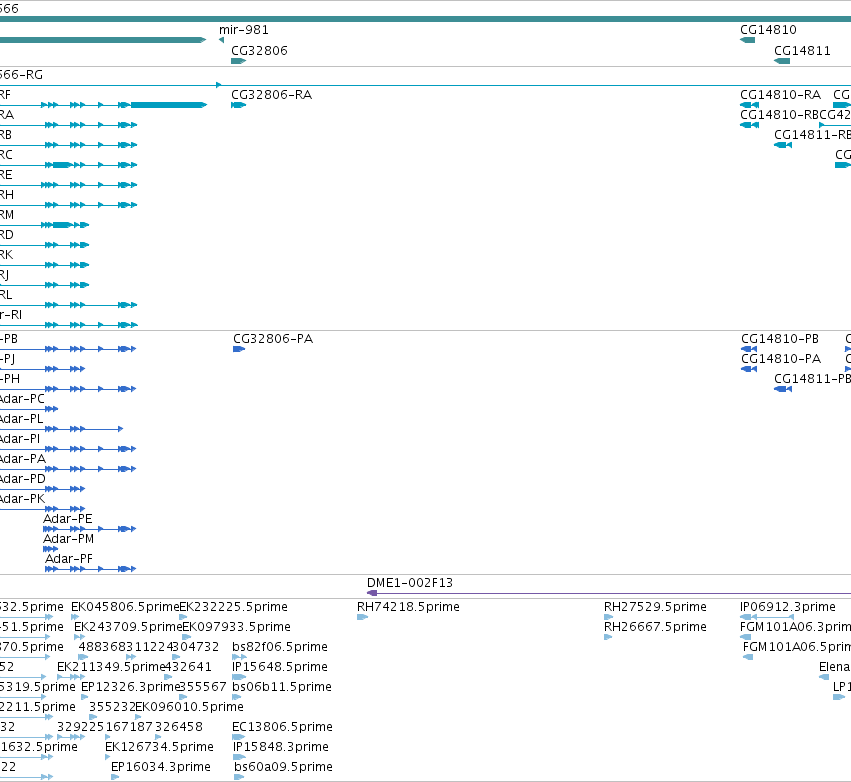Select the Adar-PK protein label
This screenshot has width=851, height=782.
22,500
